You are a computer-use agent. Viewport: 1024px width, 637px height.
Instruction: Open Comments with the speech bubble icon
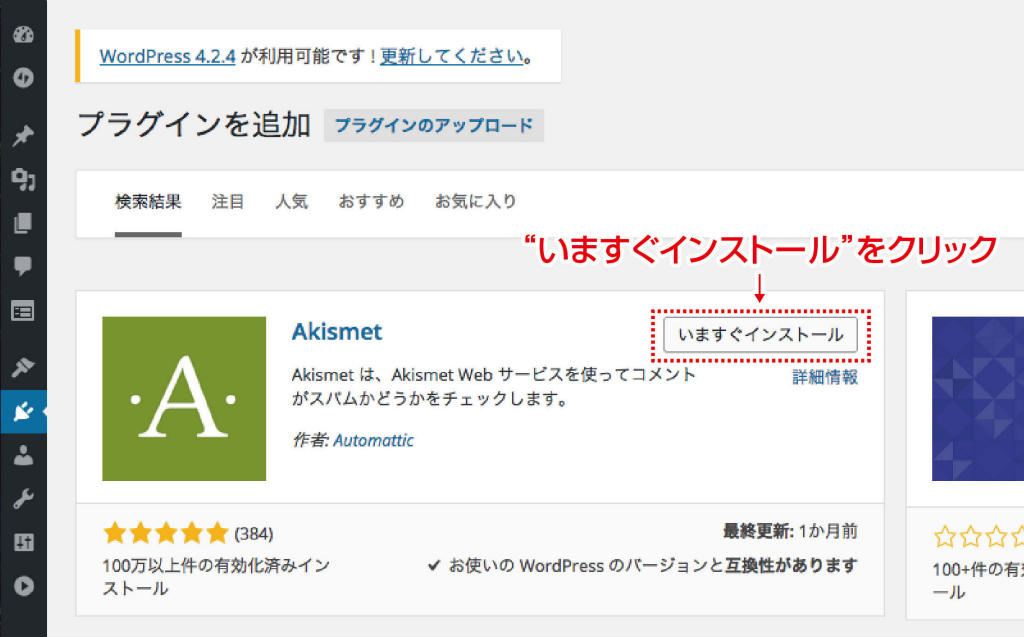pyautogui.click(x=23, y=266)
